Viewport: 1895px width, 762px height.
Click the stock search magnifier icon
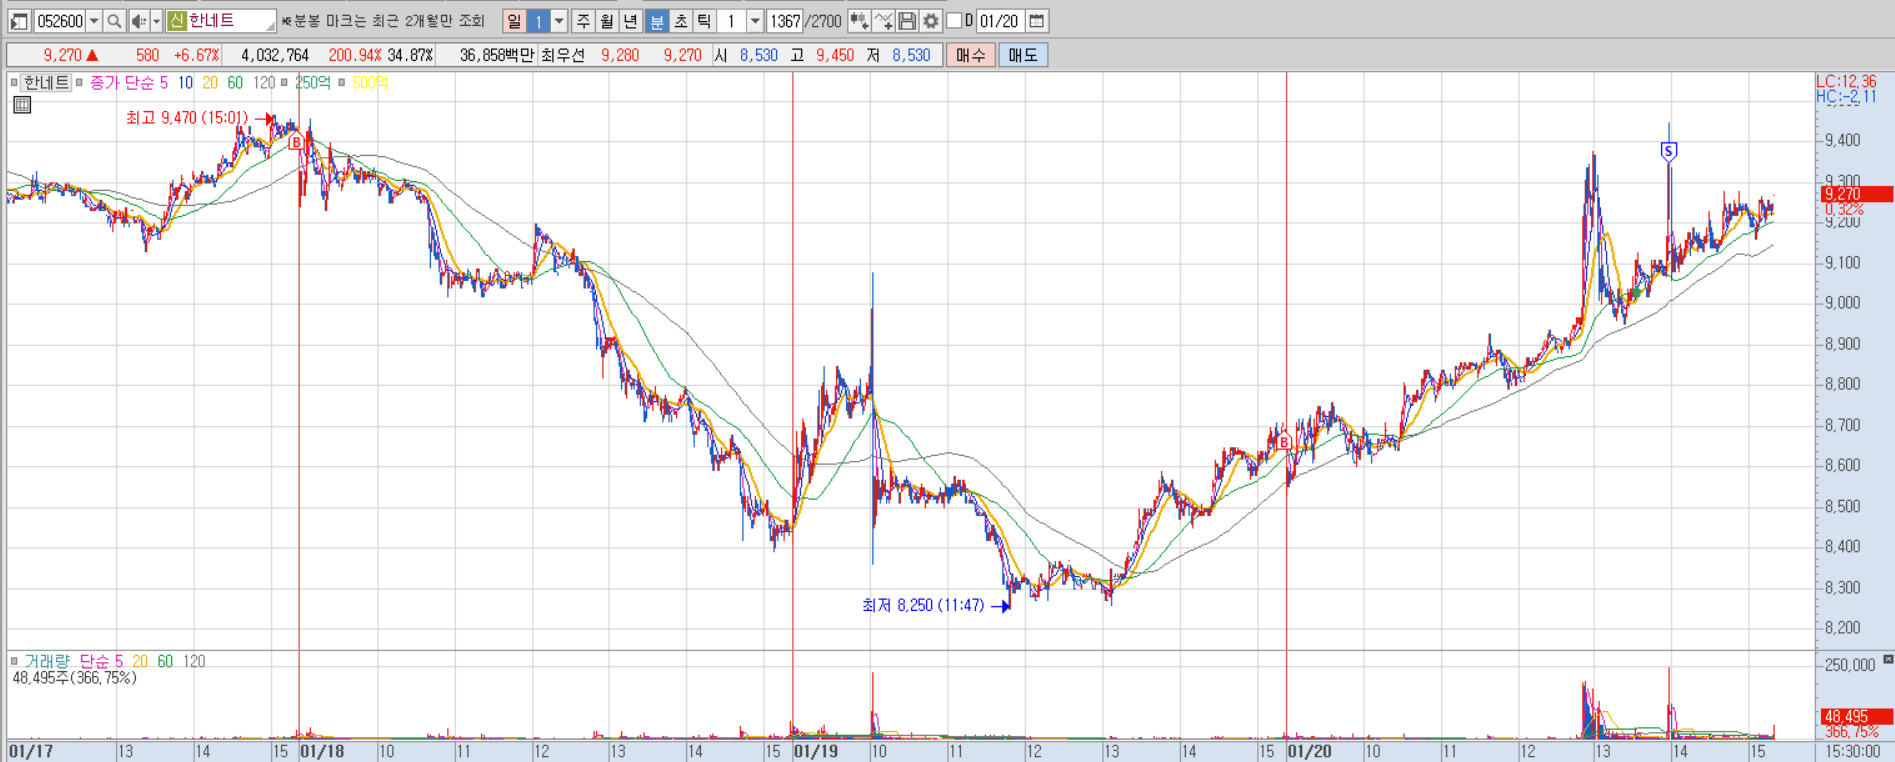pyautogui.click(x=114, y=21)
